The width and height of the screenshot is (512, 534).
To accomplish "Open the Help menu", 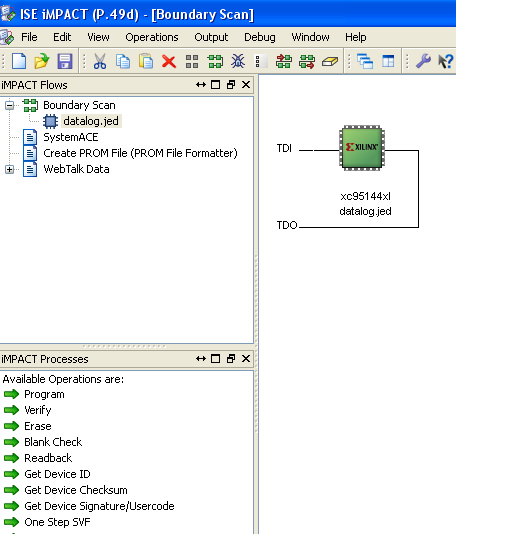I will [356, 37].
